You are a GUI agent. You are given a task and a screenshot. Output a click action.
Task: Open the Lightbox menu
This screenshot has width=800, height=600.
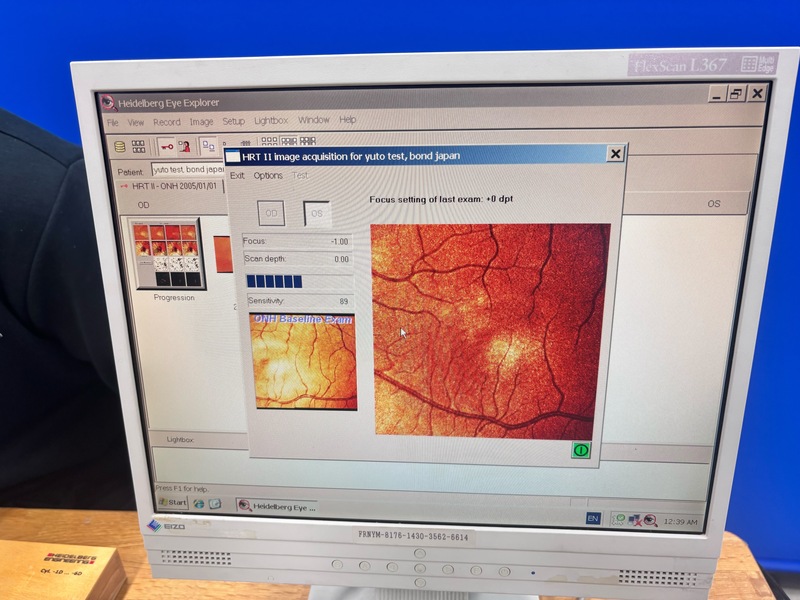click(270, 121)
